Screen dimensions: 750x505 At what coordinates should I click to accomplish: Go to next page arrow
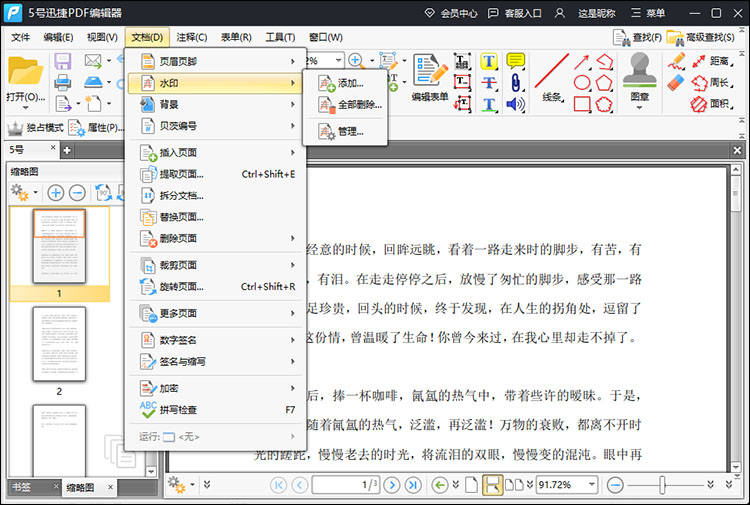click(x=392, y=485)
